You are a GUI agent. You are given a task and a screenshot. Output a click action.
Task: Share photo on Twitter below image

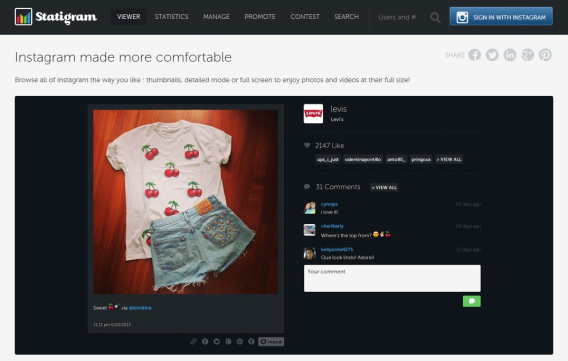click(217, 341)
